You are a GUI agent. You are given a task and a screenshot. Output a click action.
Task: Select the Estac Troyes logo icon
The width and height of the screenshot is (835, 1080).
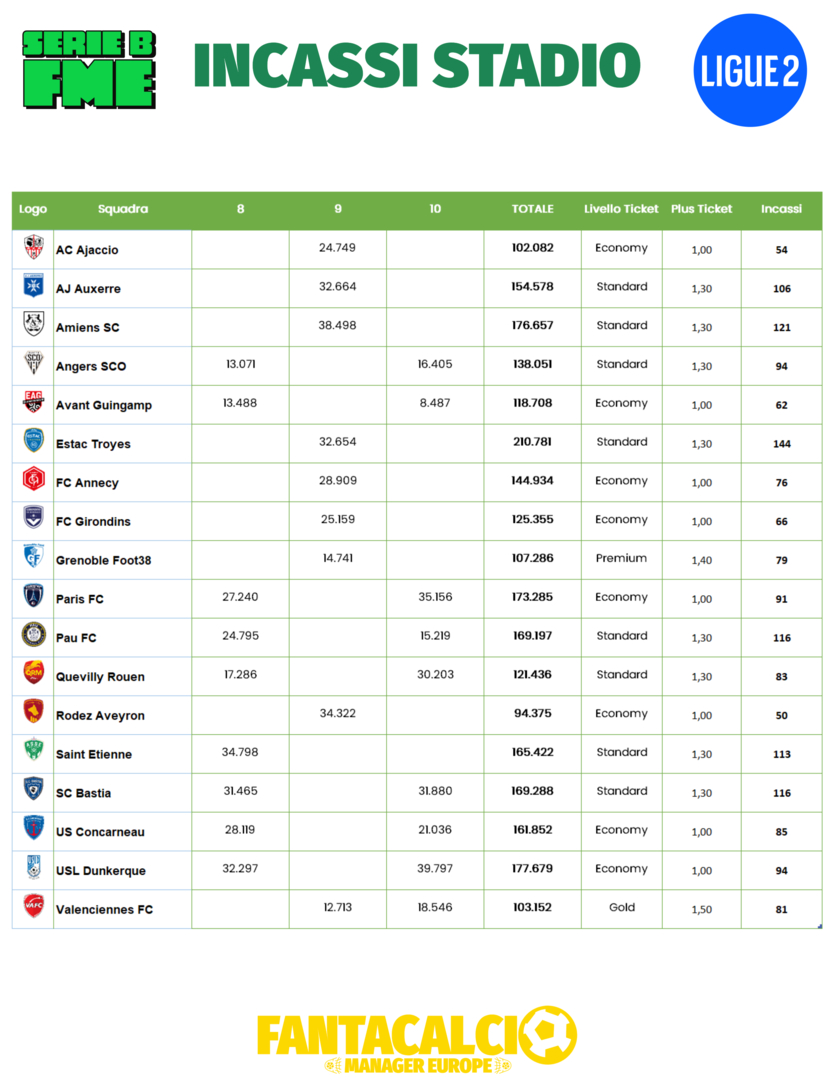pyautogui.click(x=33, y=442)
